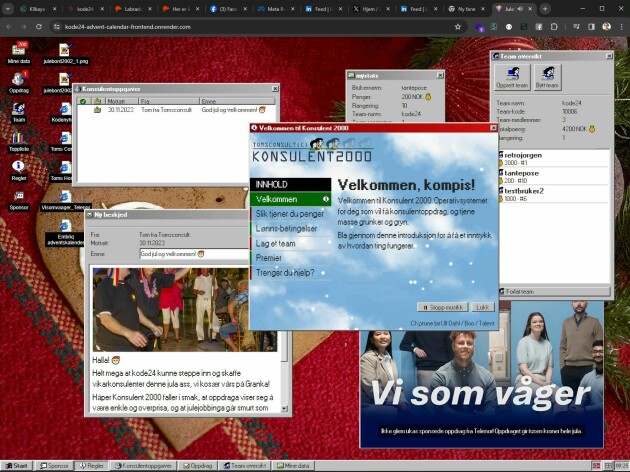Open the Mine data desktop icon
630x472 pixels.
[18, 52]
